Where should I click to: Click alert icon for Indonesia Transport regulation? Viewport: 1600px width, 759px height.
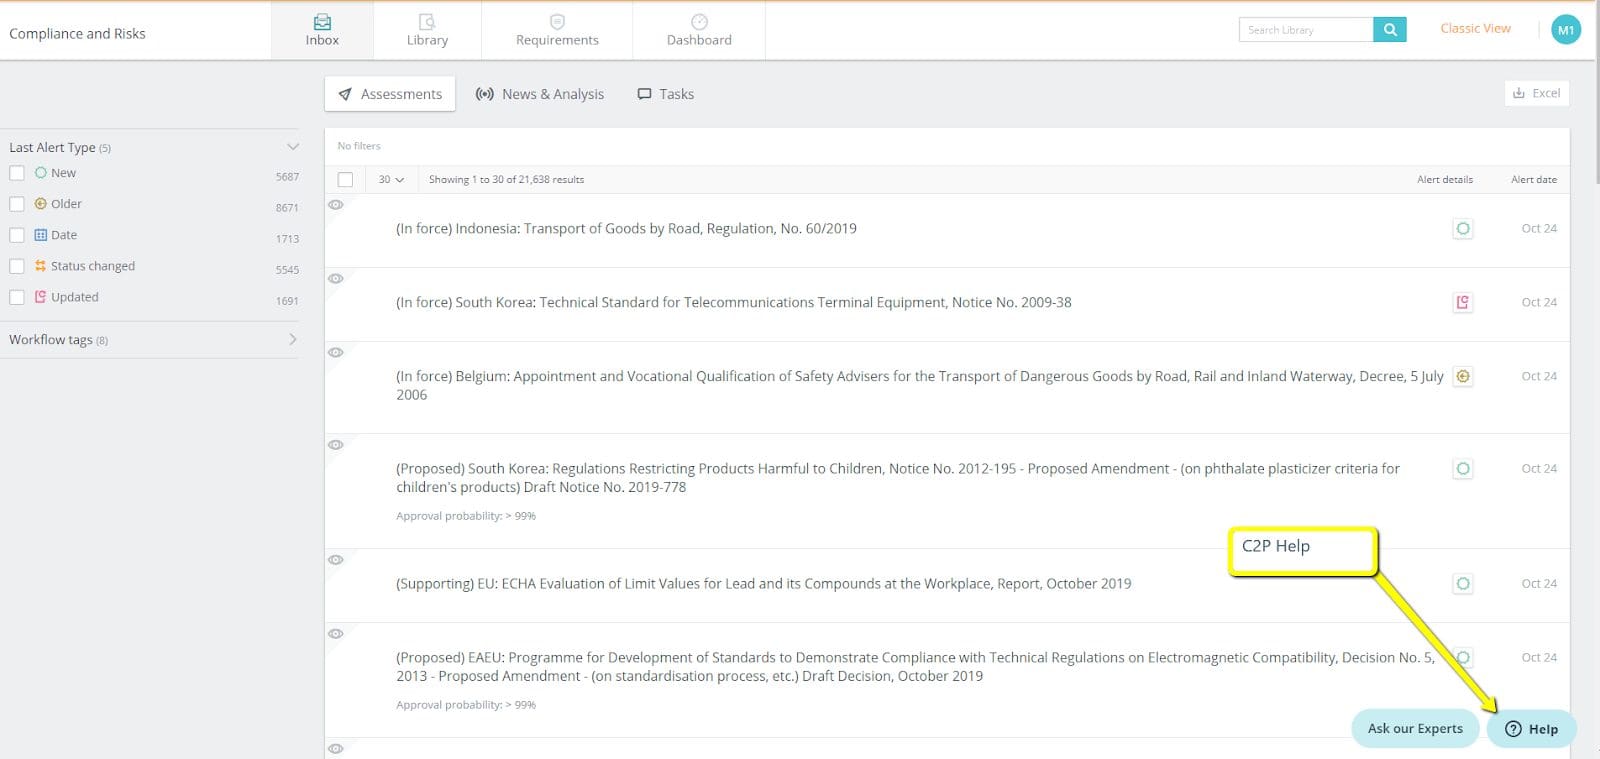tap(1462, 229)
